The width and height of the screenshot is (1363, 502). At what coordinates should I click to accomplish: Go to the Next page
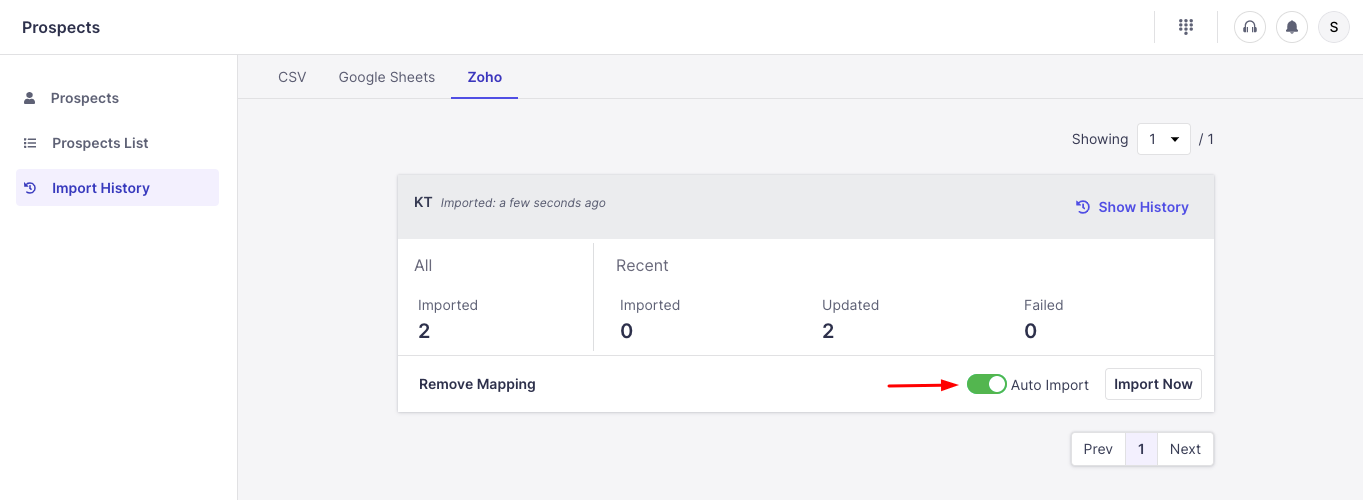1185,449
